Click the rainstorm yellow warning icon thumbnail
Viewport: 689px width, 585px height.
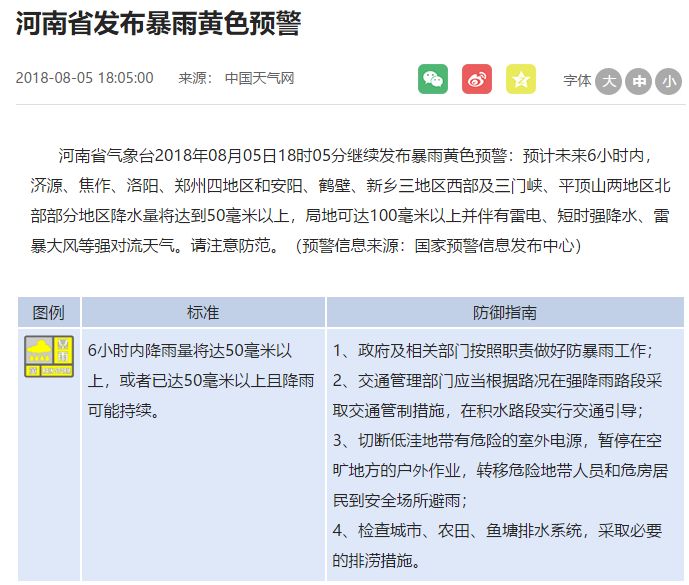pos(49,356)
